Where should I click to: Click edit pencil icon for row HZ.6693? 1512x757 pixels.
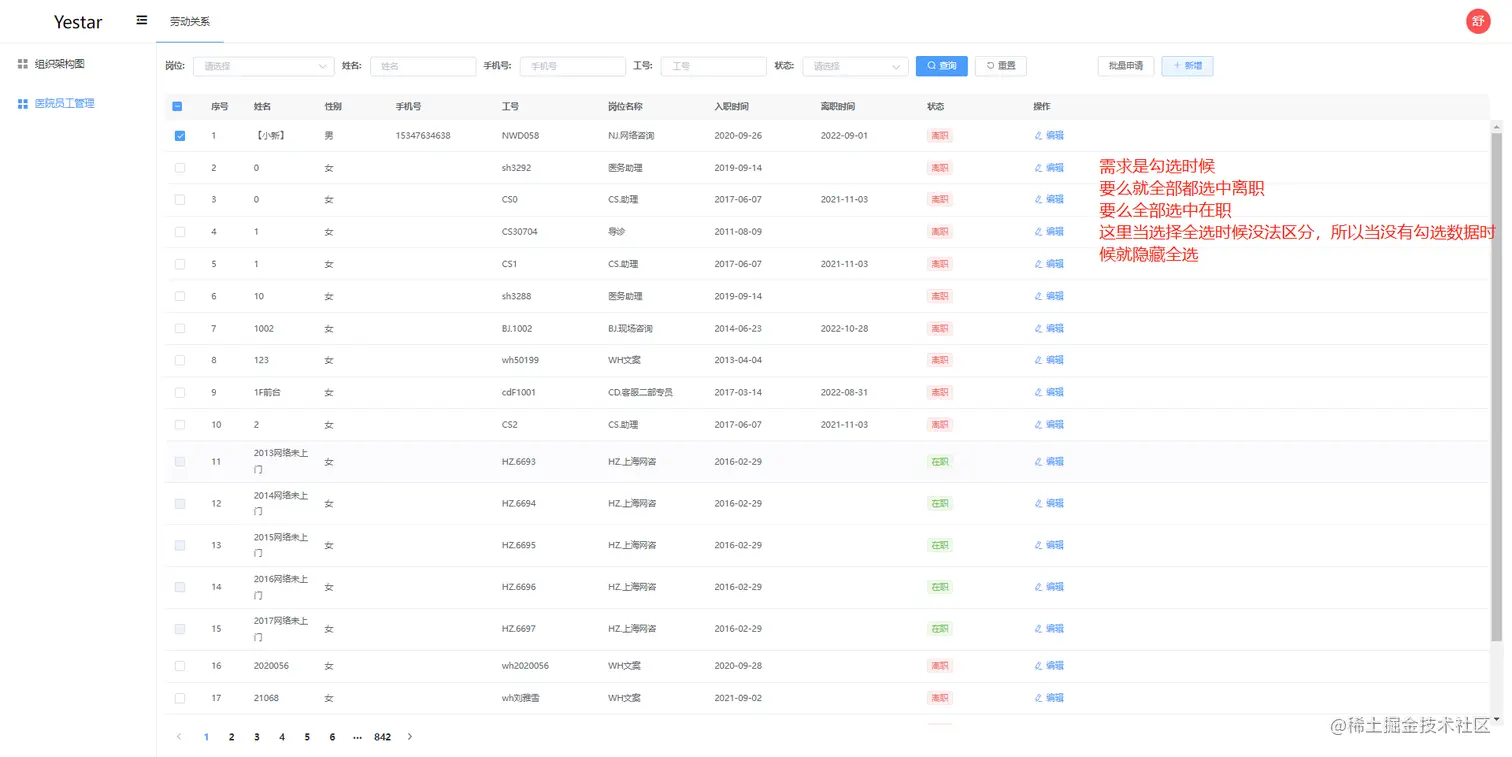coord(1038,462)
